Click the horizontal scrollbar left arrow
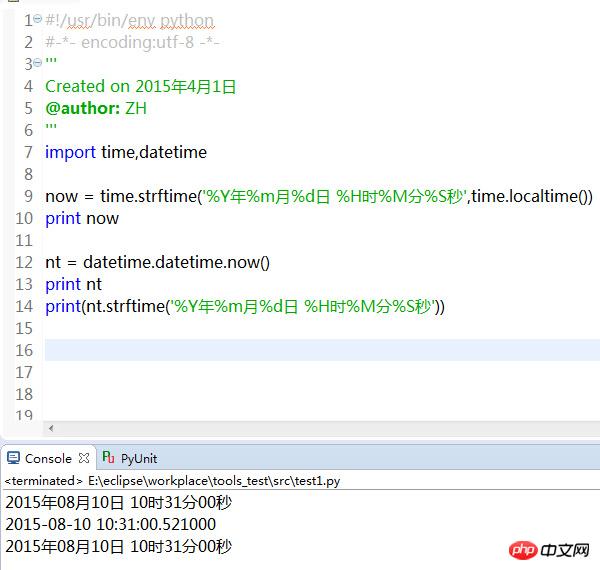Viewport: 600px width, 570px height. (x=51, y=428)
